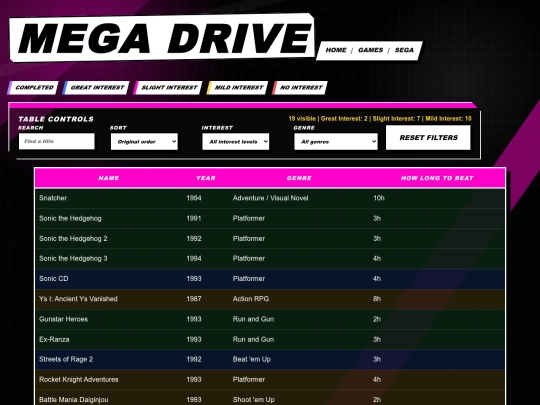Click the Action RPG genre cell
The width and height of the screenshot is (540, 405).
click(251, 299)
